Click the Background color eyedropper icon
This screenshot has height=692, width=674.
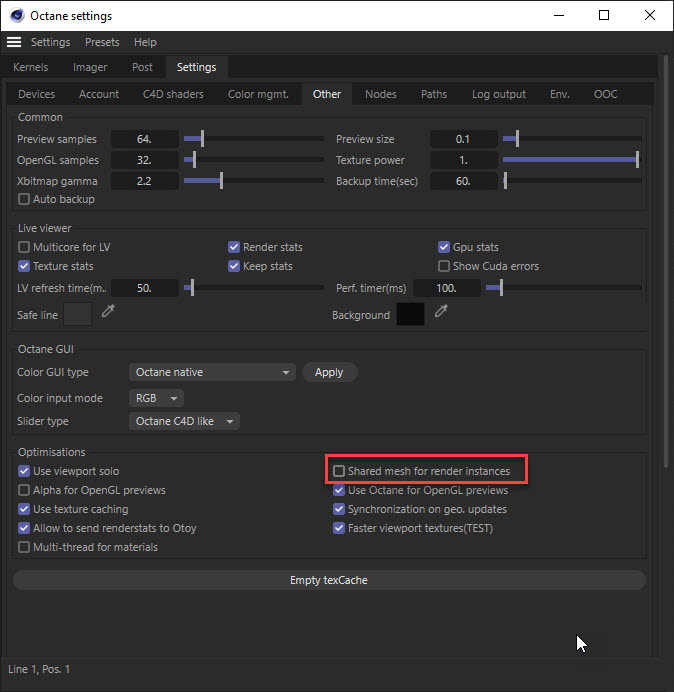[x=441, y=313]
